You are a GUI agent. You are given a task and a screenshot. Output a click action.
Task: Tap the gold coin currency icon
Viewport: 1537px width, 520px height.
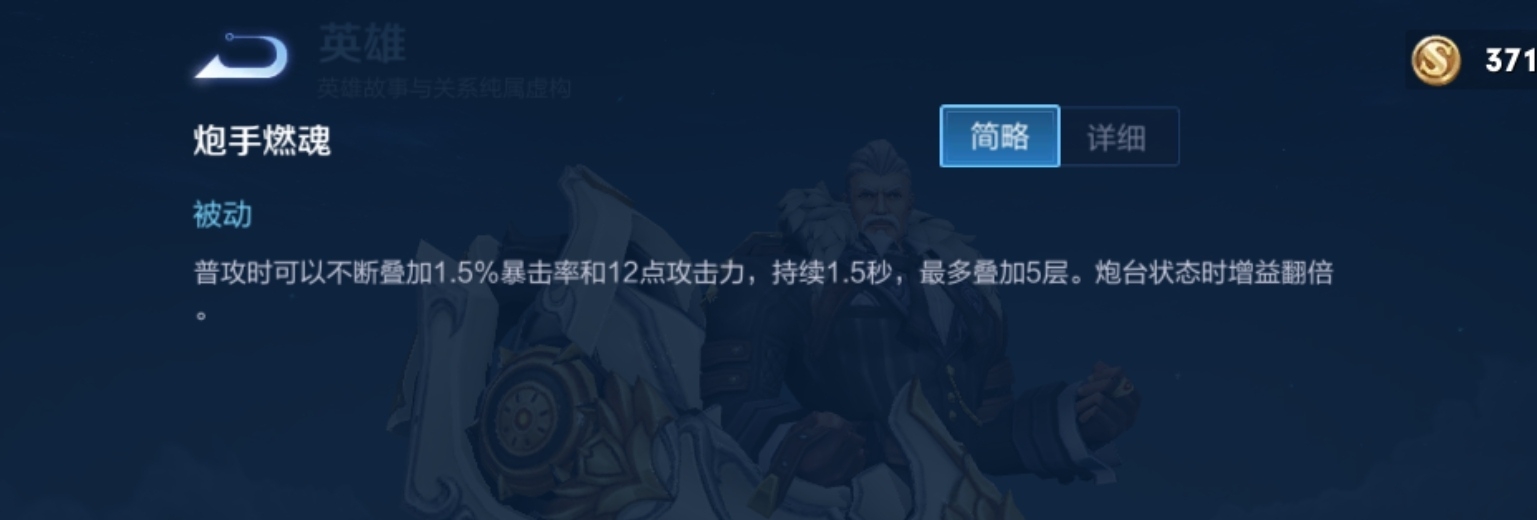[x=1436, y=60]
